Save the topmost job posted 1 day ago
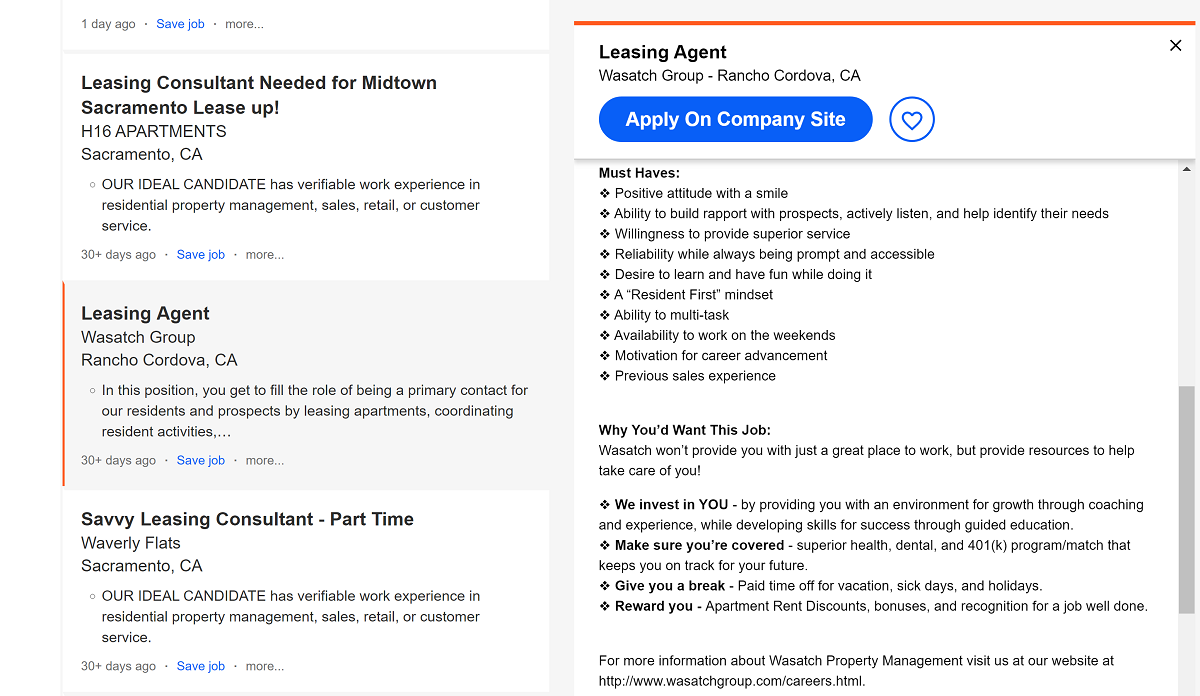Screen dimensions: 1200x696 pyautogui.click(x=180, y=23)
